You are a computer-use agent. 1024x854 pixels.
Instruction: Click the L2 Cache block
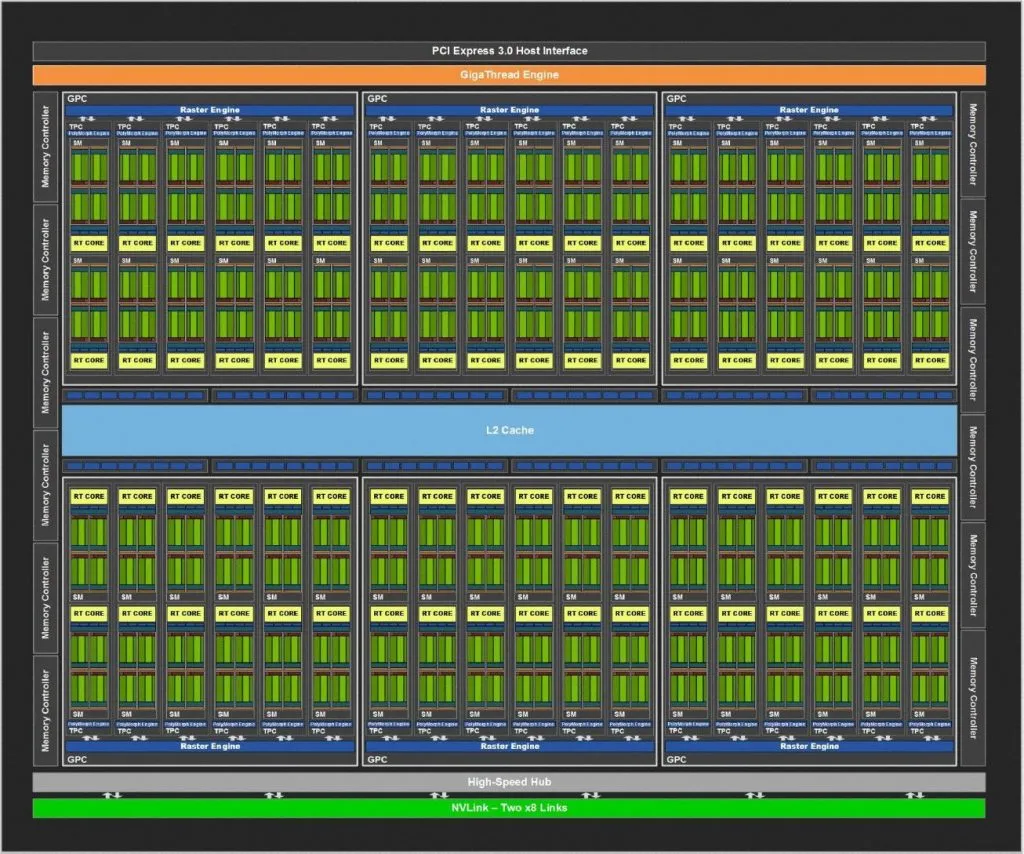click(x=509, y=430)
